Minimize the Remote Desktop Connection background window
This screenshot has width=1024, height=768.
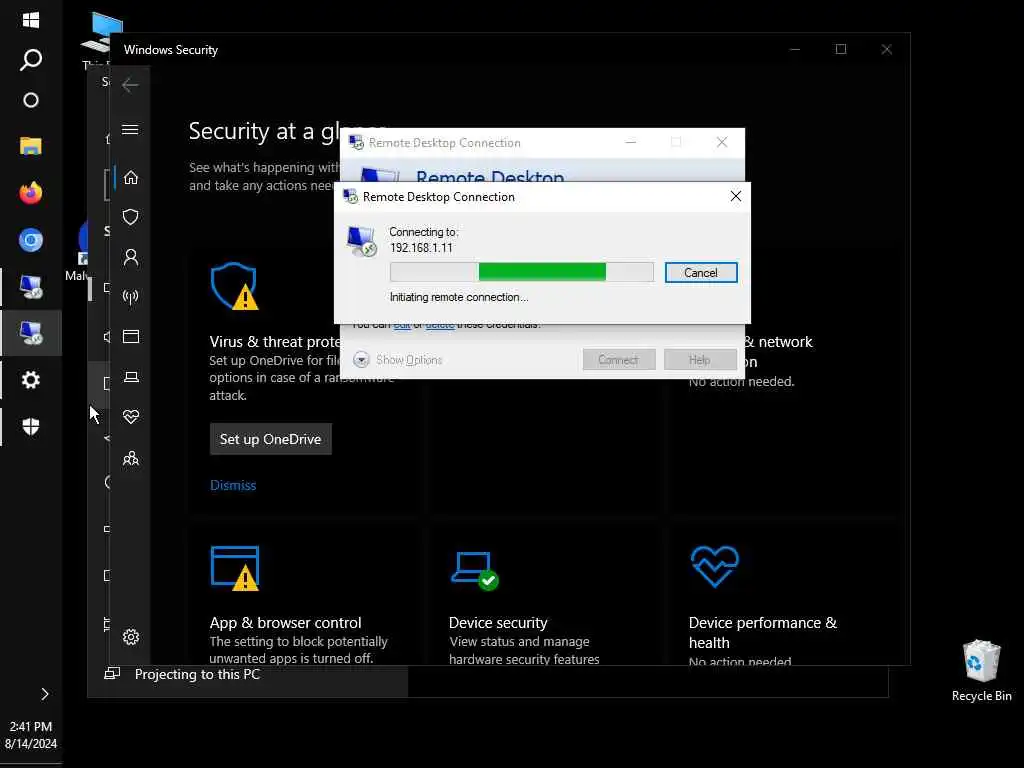tap(631, 142)
